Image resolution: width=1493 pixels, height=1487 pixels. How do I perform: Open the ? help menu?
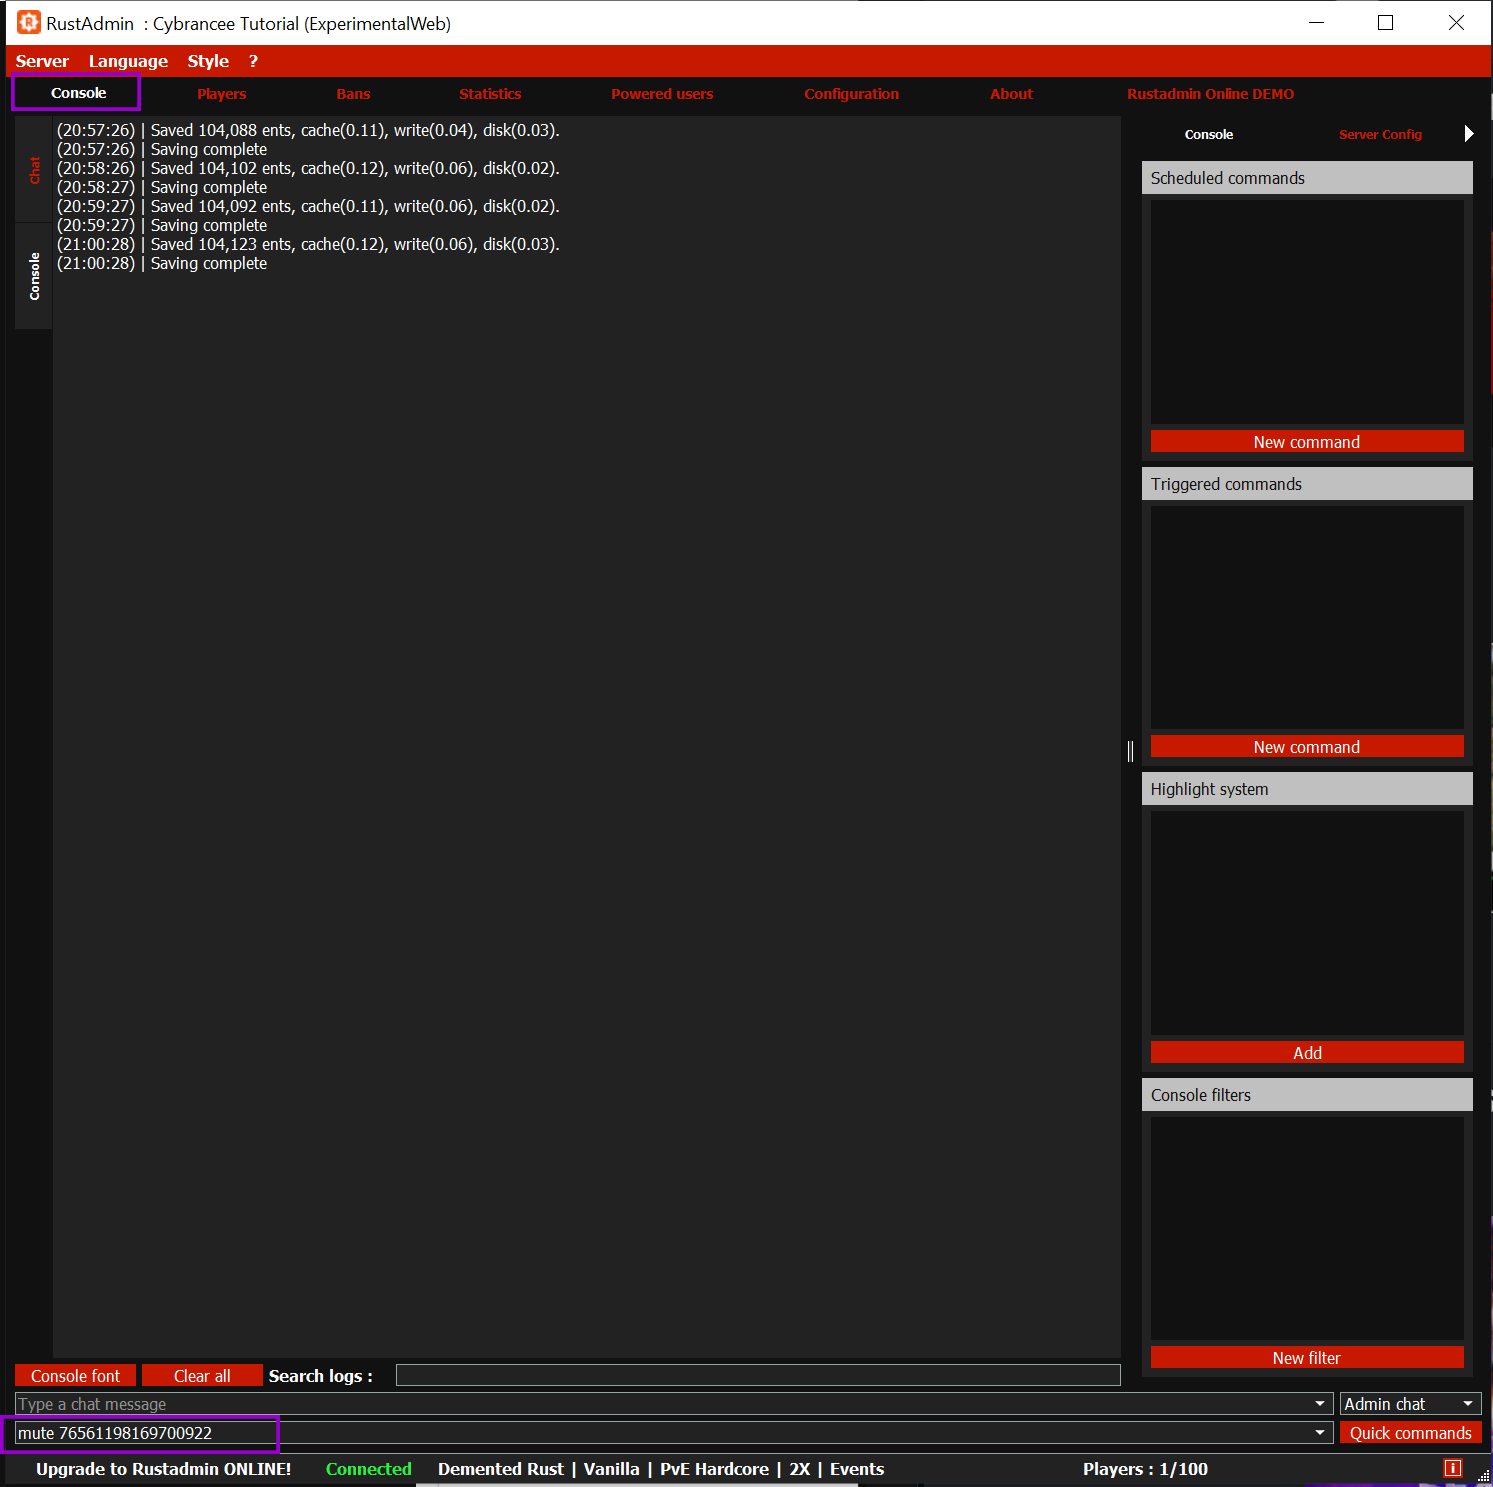point(253,61)
